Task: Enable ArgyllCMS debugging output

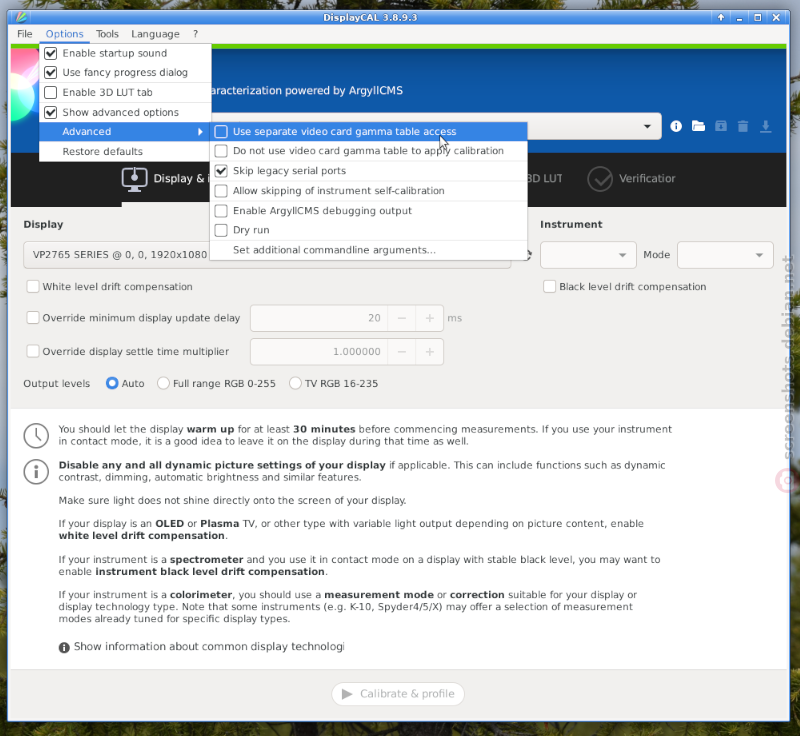Action: [368, 211]
